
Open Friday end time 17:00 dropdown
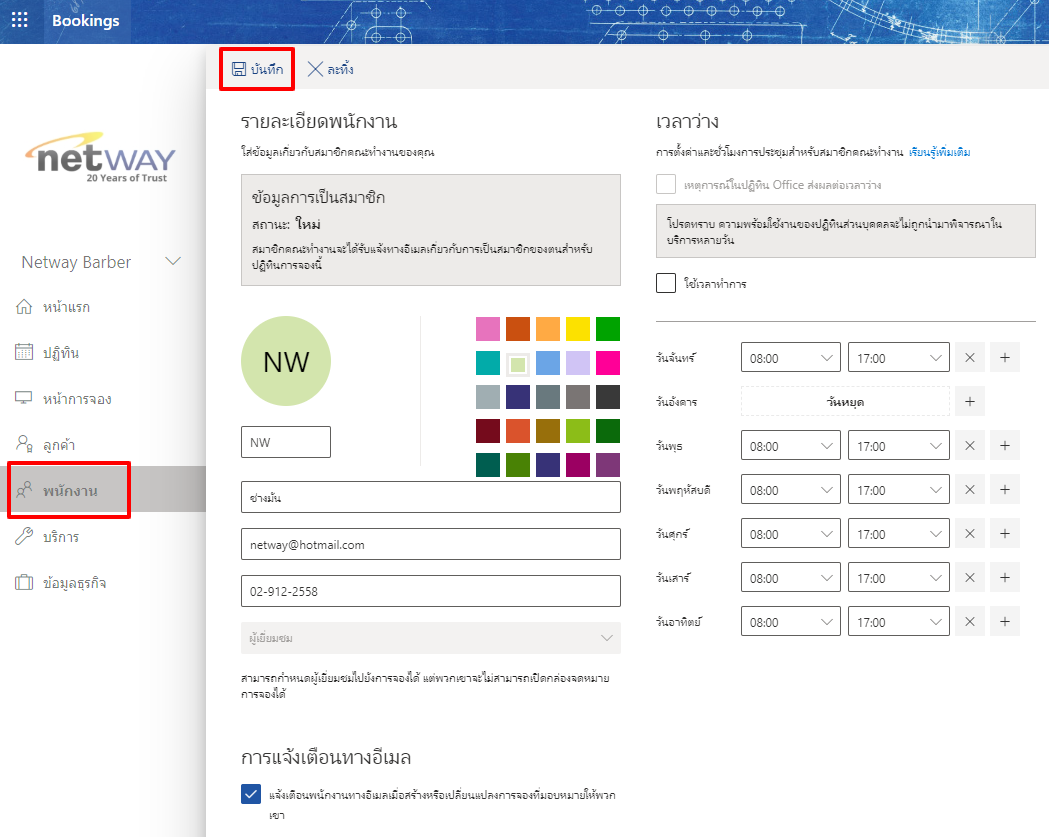click(898, 534)
